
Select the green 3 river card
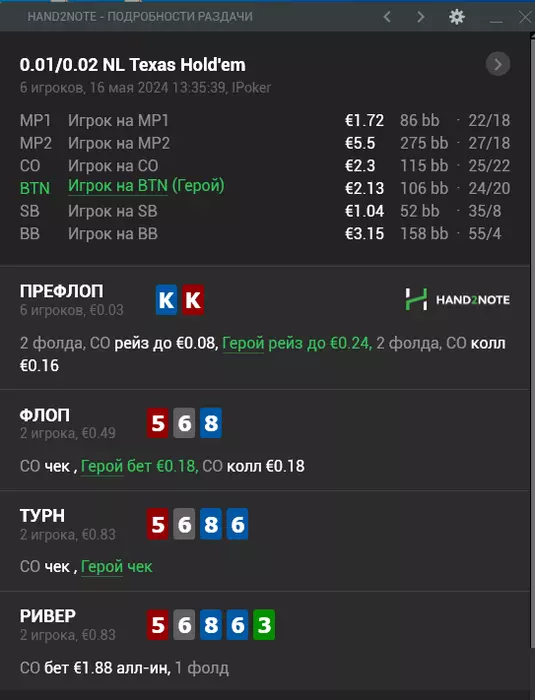(264, 625)
